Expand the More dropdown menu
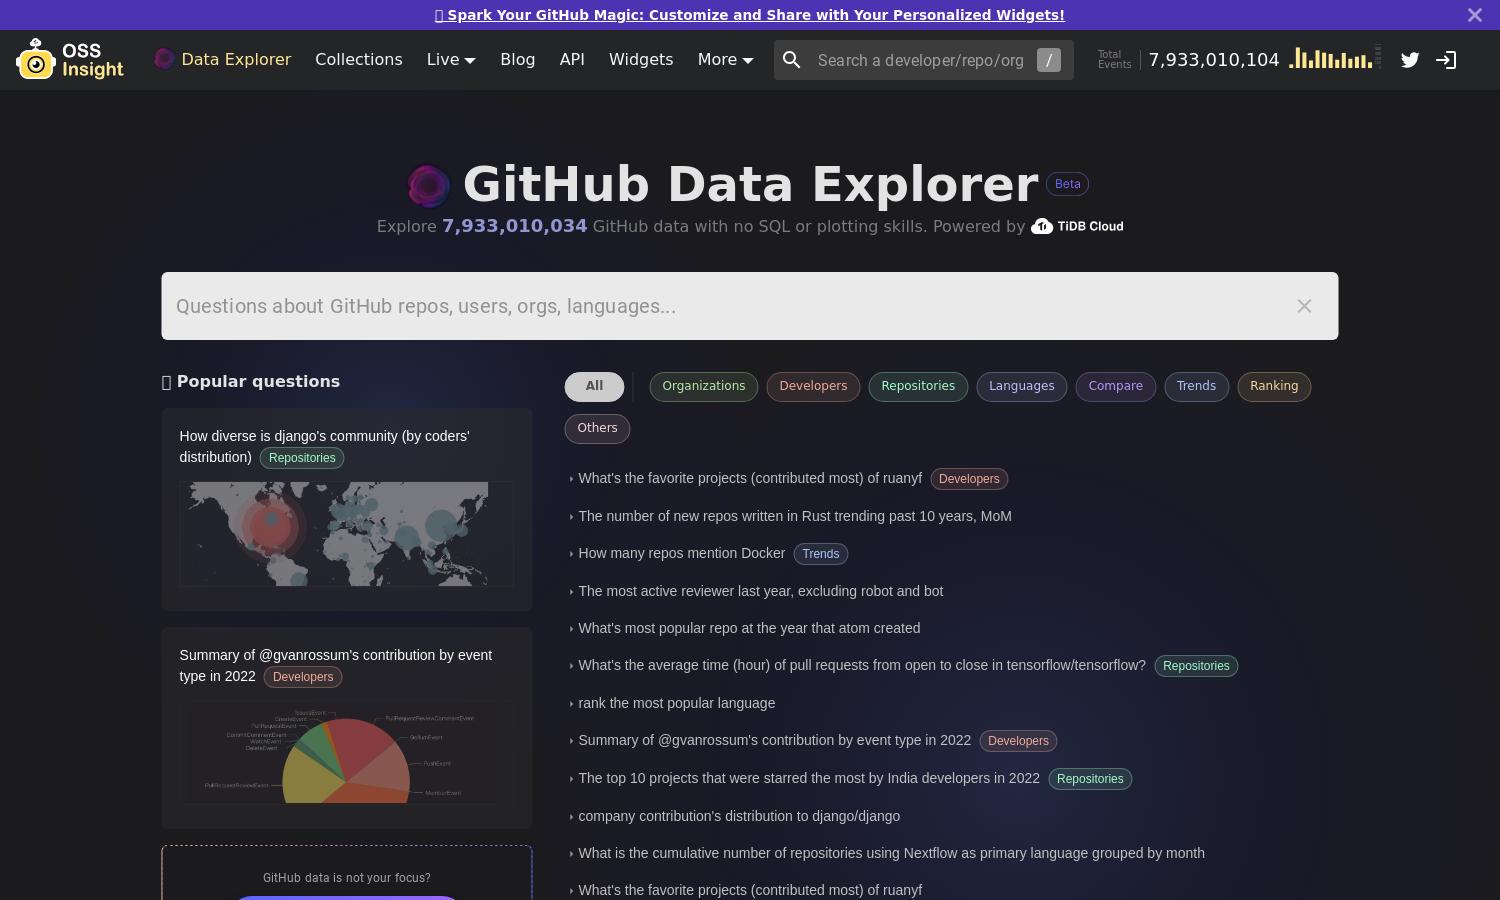Image resolution: width=1500 pixels, height=900 pixels. click(725, 59)
